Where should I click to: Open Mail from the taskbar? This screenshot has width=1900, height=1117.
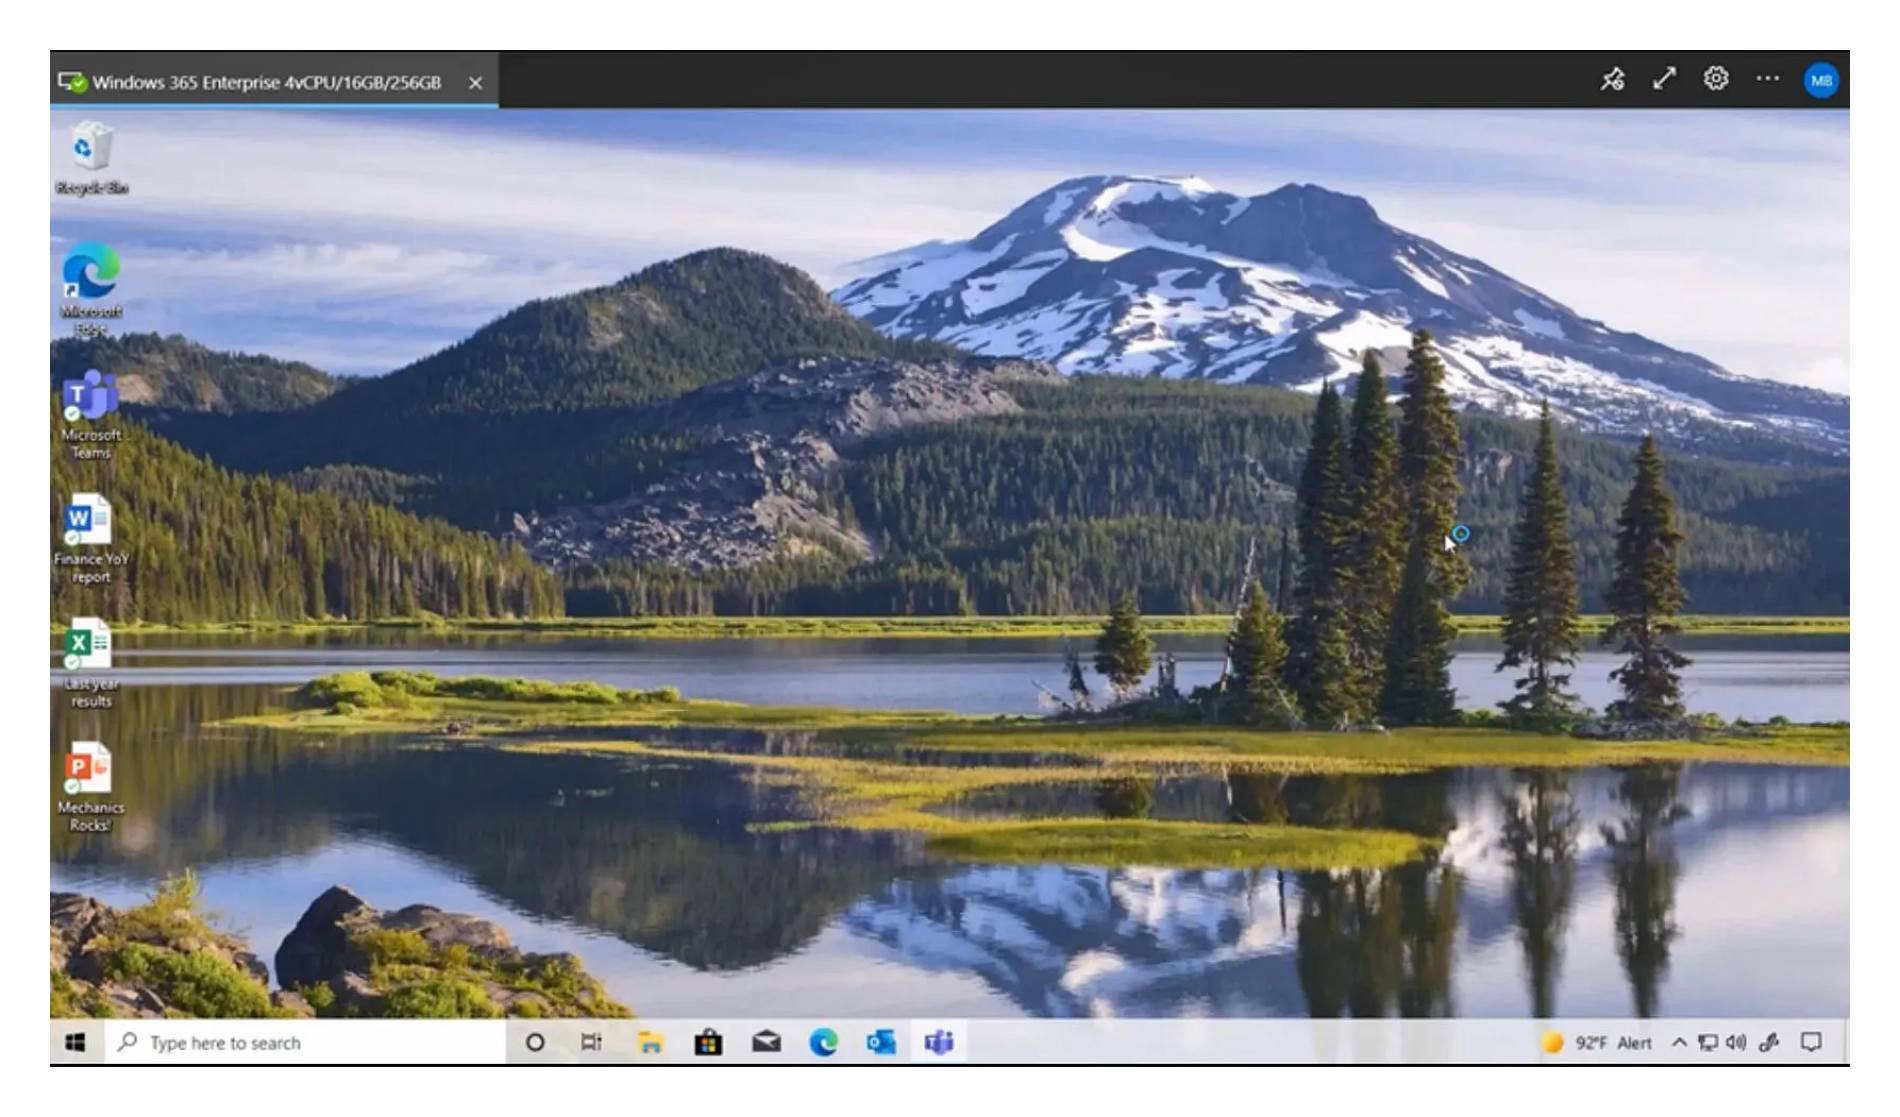pos(765,1043)
